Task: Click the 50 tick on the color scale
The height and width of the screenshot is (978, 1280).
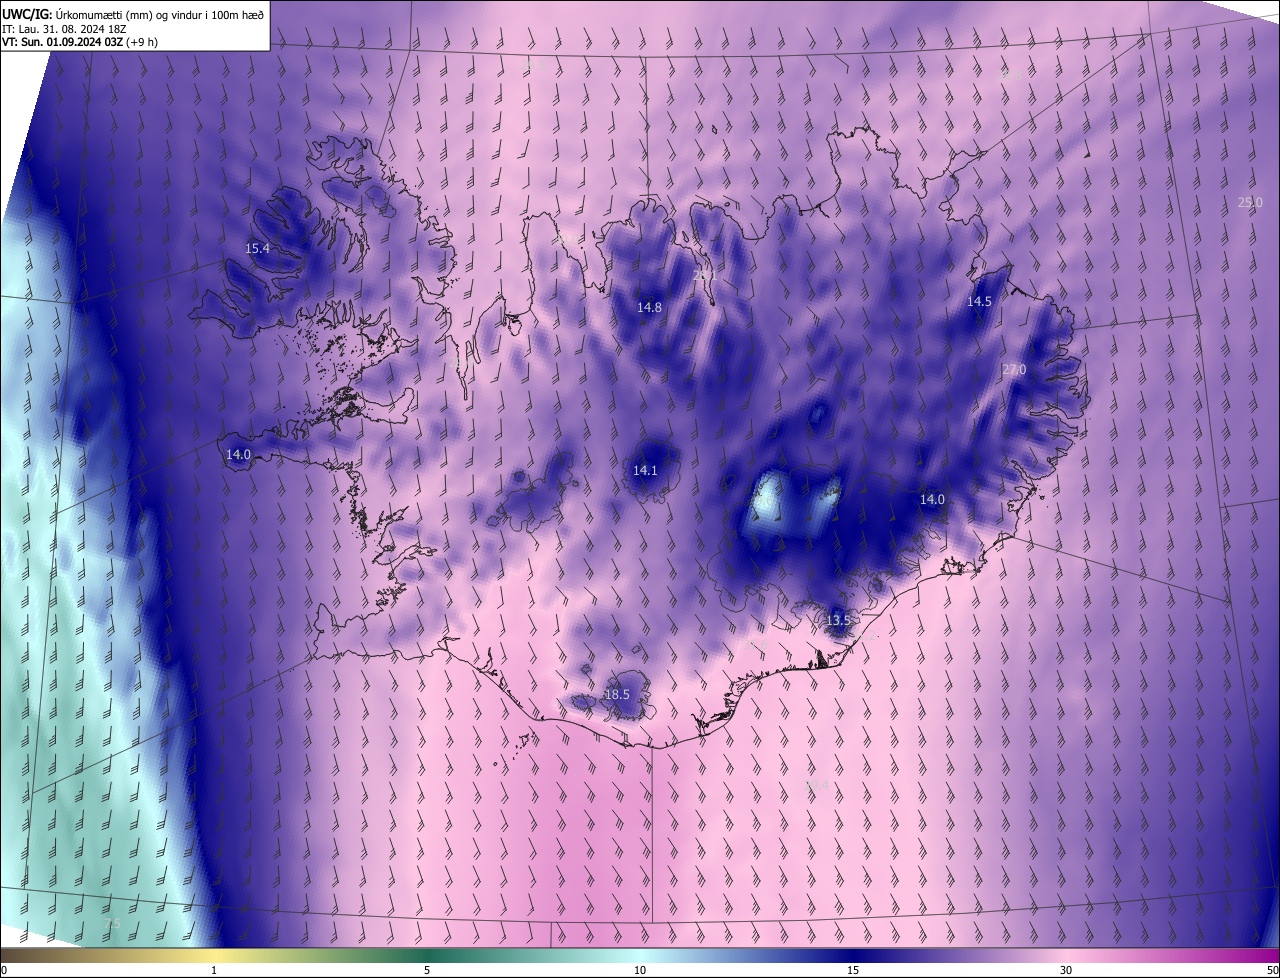Action: [1272, 970]
